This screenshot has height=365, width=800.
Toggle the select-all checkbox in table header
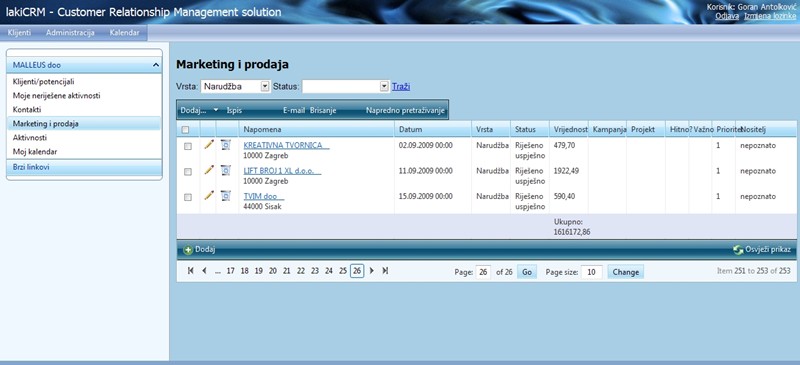click(x=185, y=130)
